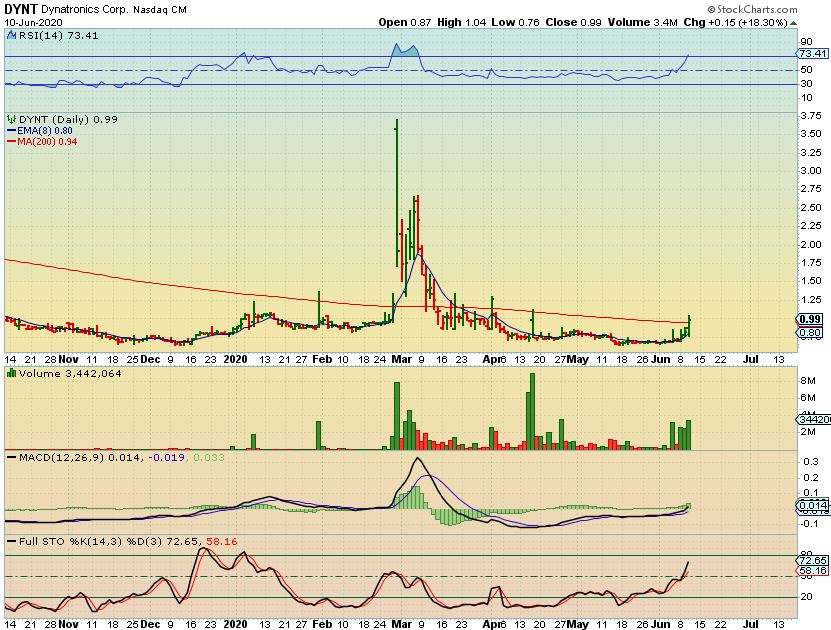Viewport: 831px width, 630px height.
Task: Click the MACD(12,26,9) legend label
Action: (x=61, y=457)
